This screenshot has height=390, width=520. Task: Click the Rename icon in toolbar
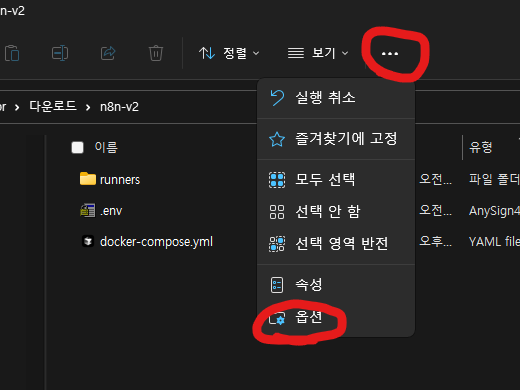(x=60, y=53)
